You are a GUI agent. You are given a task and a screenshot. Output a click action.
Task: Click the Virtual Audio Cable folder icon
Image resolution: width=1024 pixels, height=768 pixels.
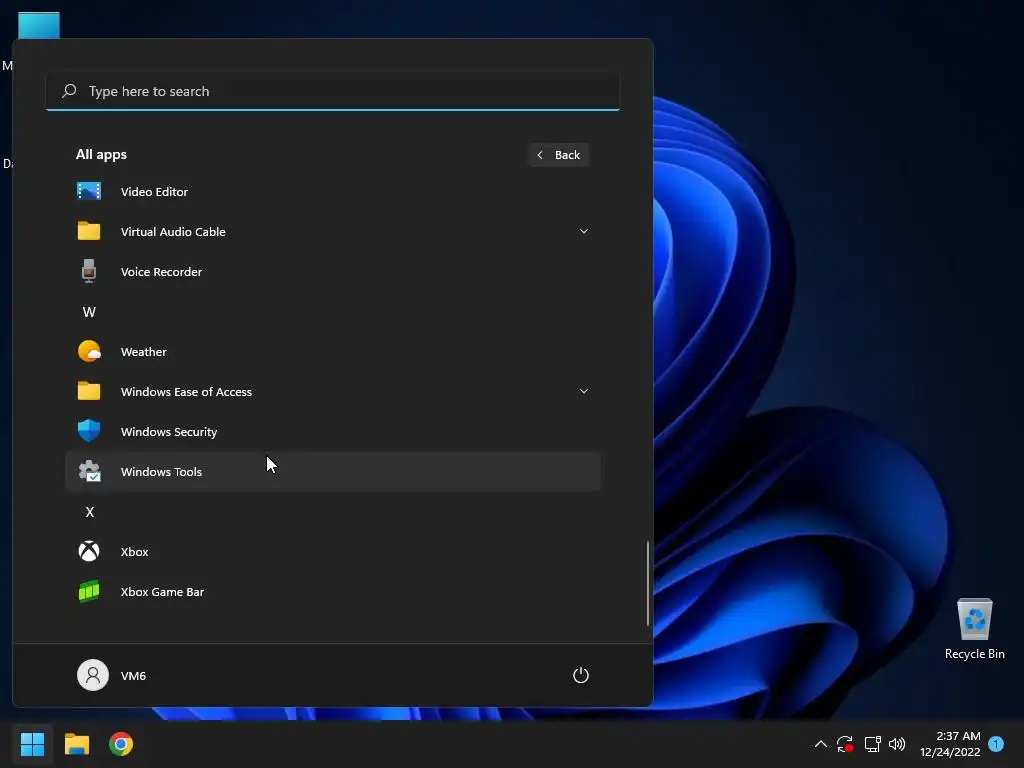coord(89,231)
